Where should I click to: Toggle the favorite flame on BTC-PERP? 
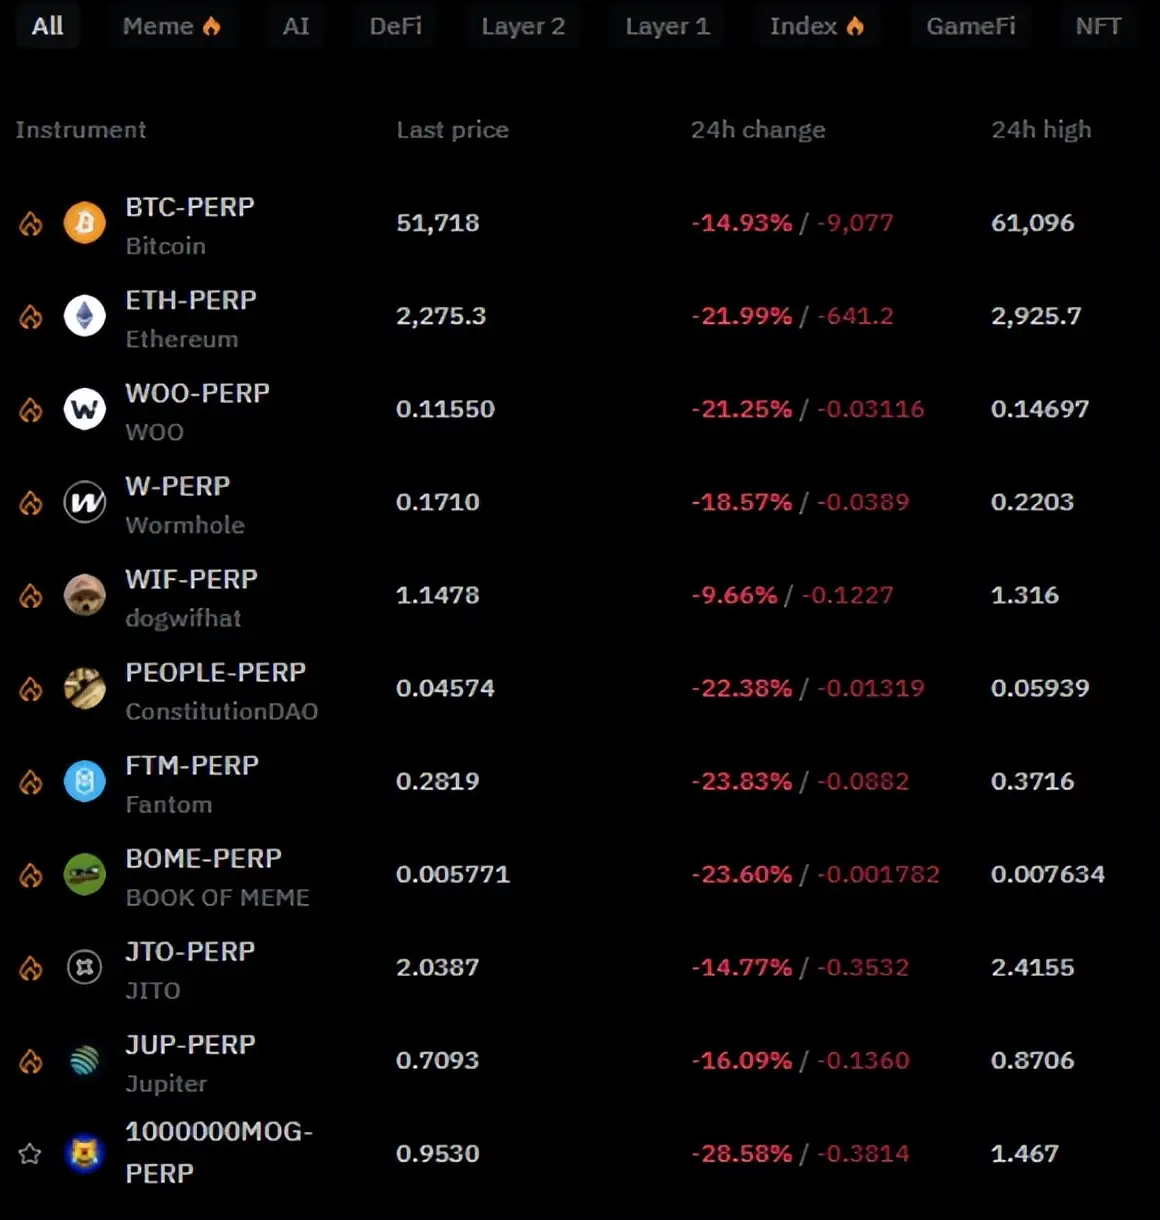pos(30,222)
